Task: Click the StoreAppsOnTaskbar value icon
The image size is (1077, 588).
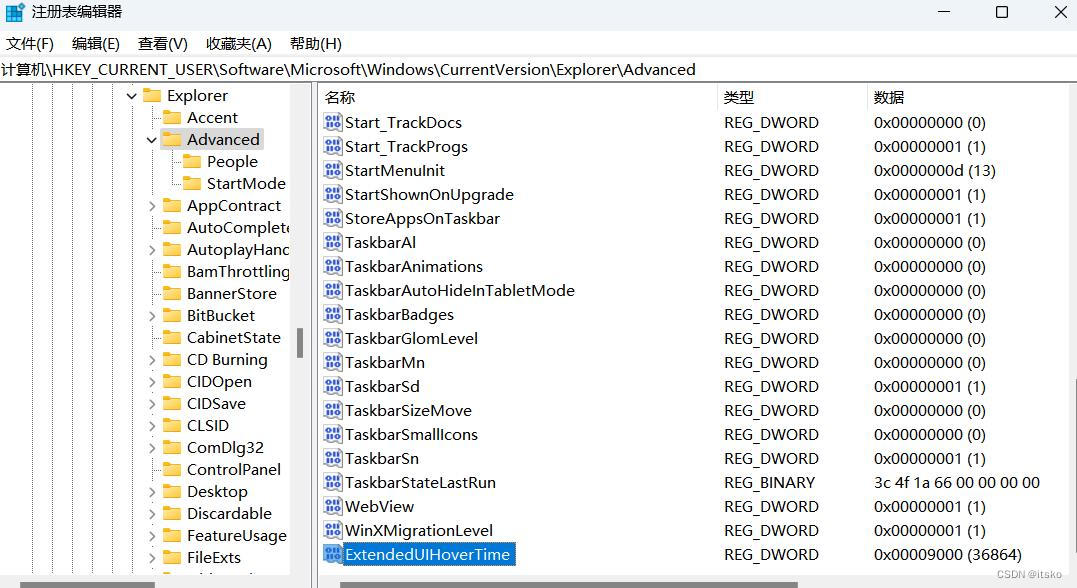Action: [x=333, y=218]
